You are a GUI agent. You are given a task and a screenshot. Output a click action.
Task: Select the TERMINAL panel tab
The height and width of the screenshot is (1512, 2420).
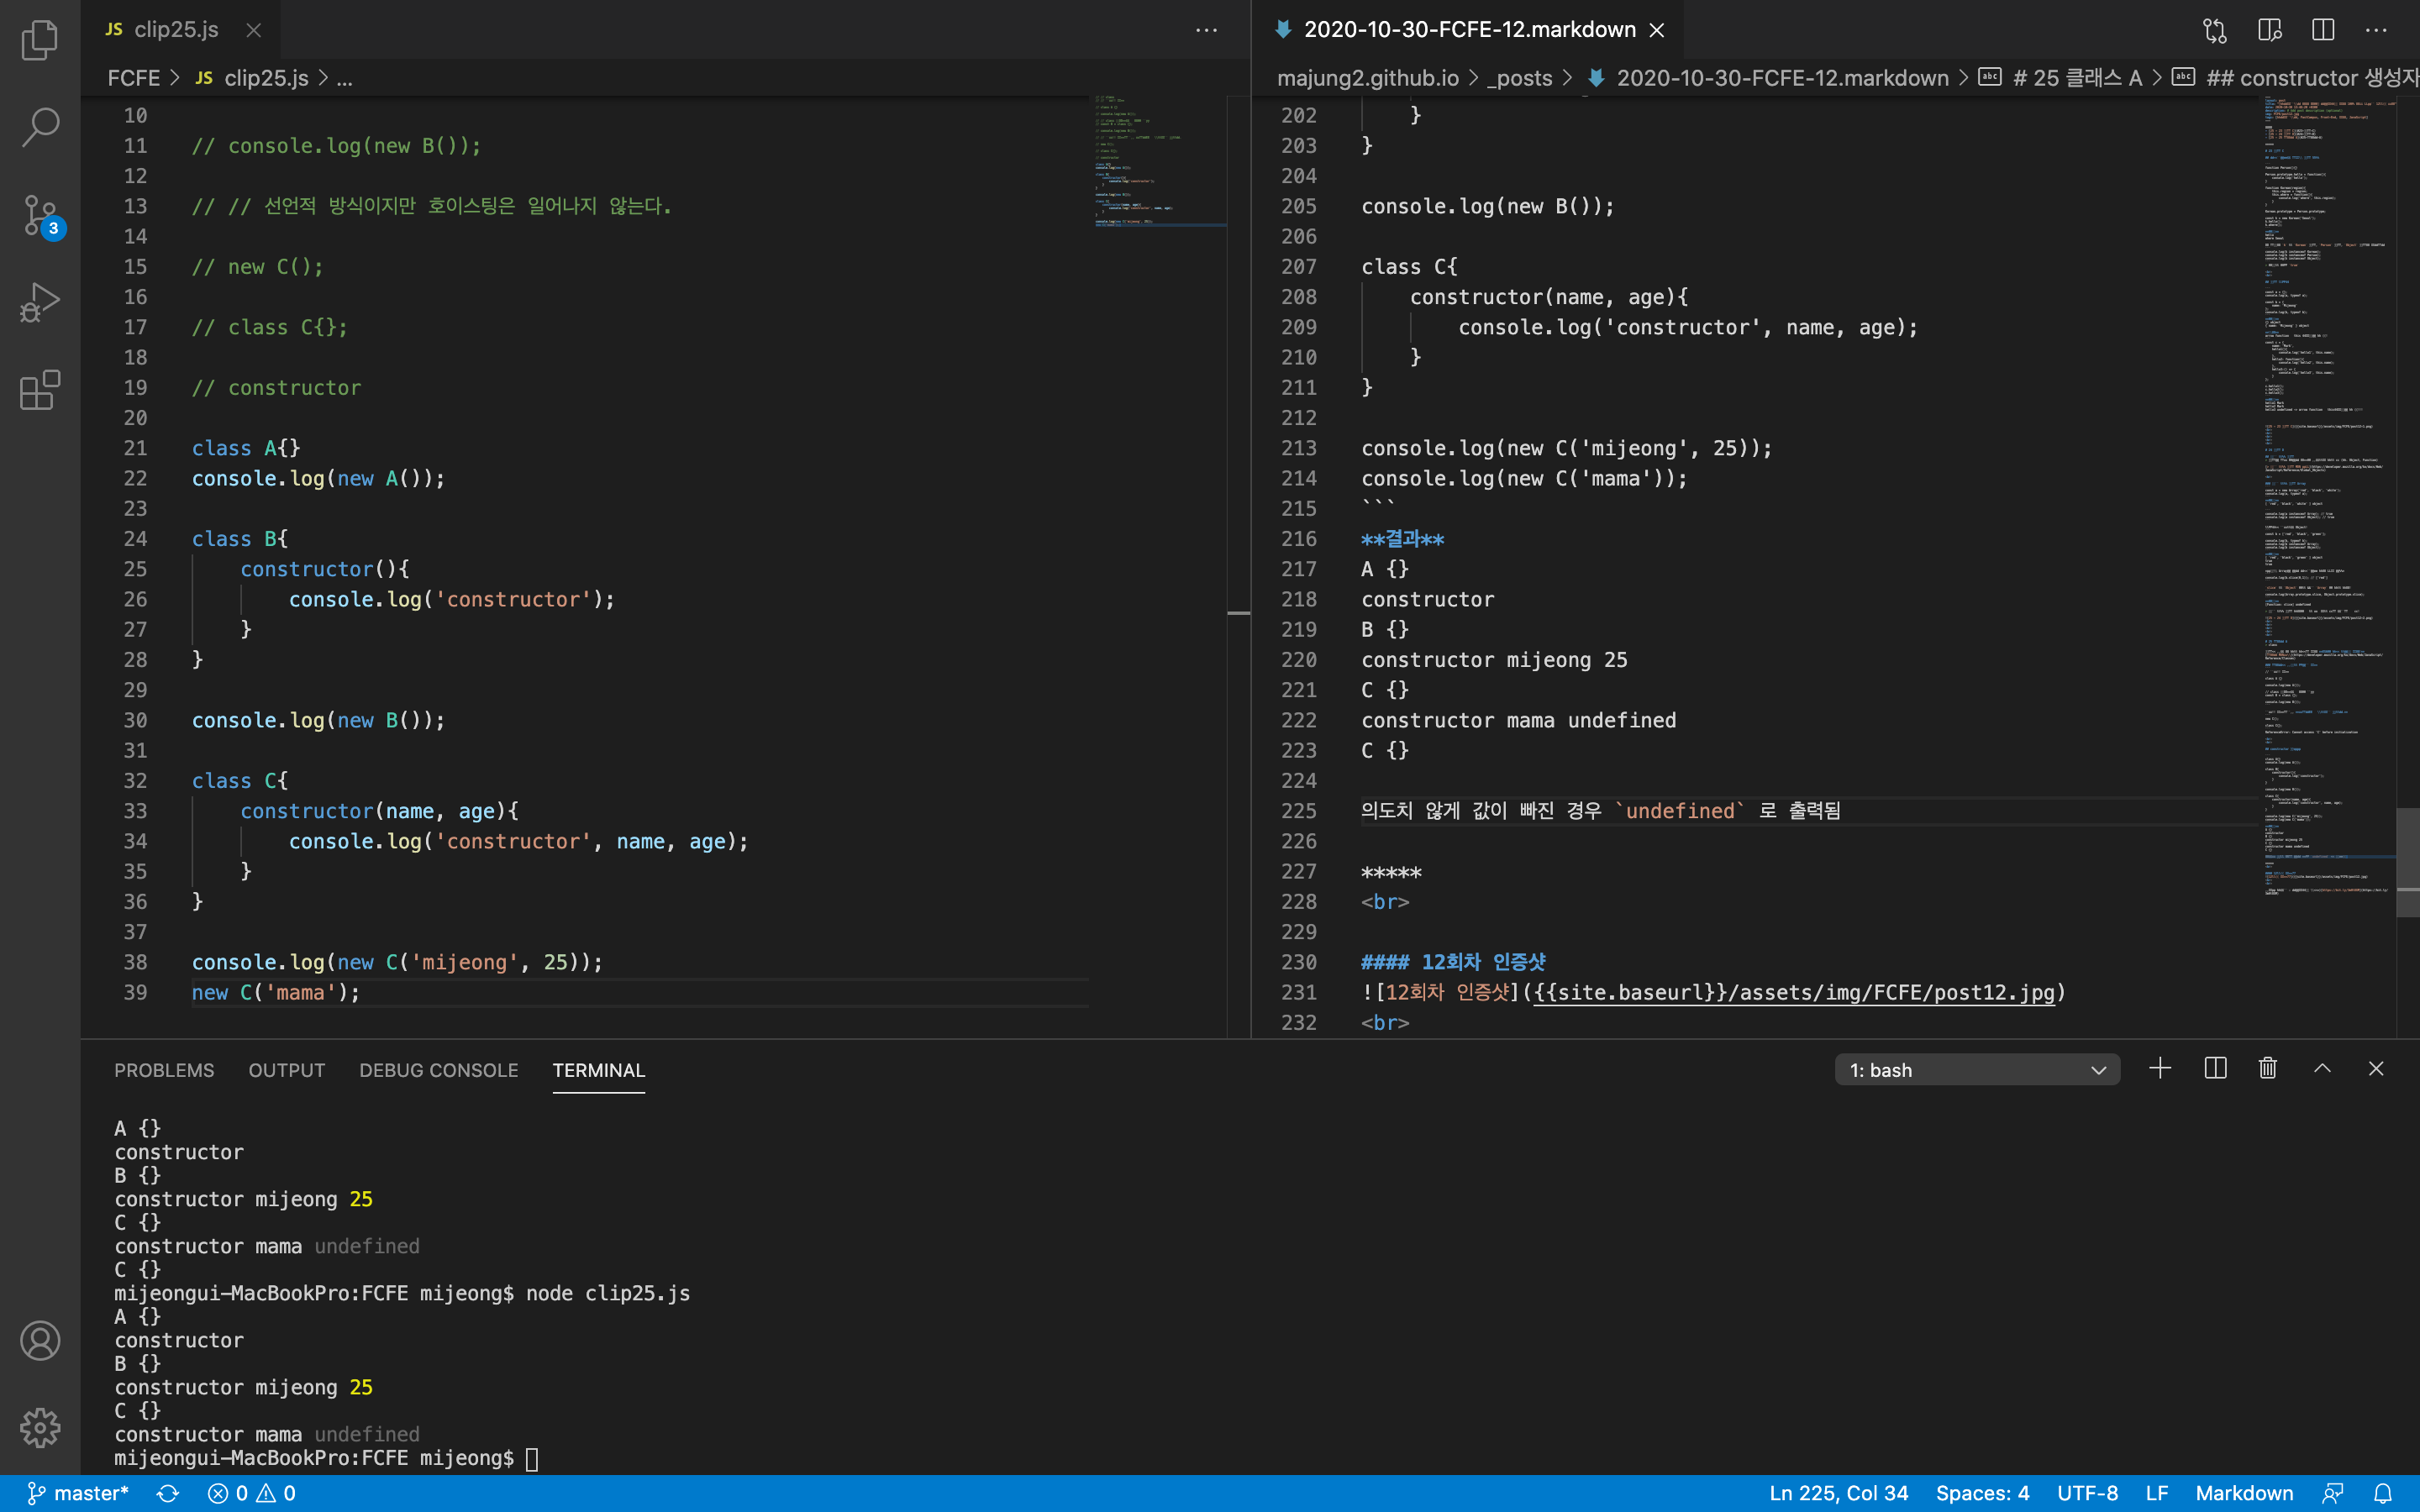point(599,1070)
